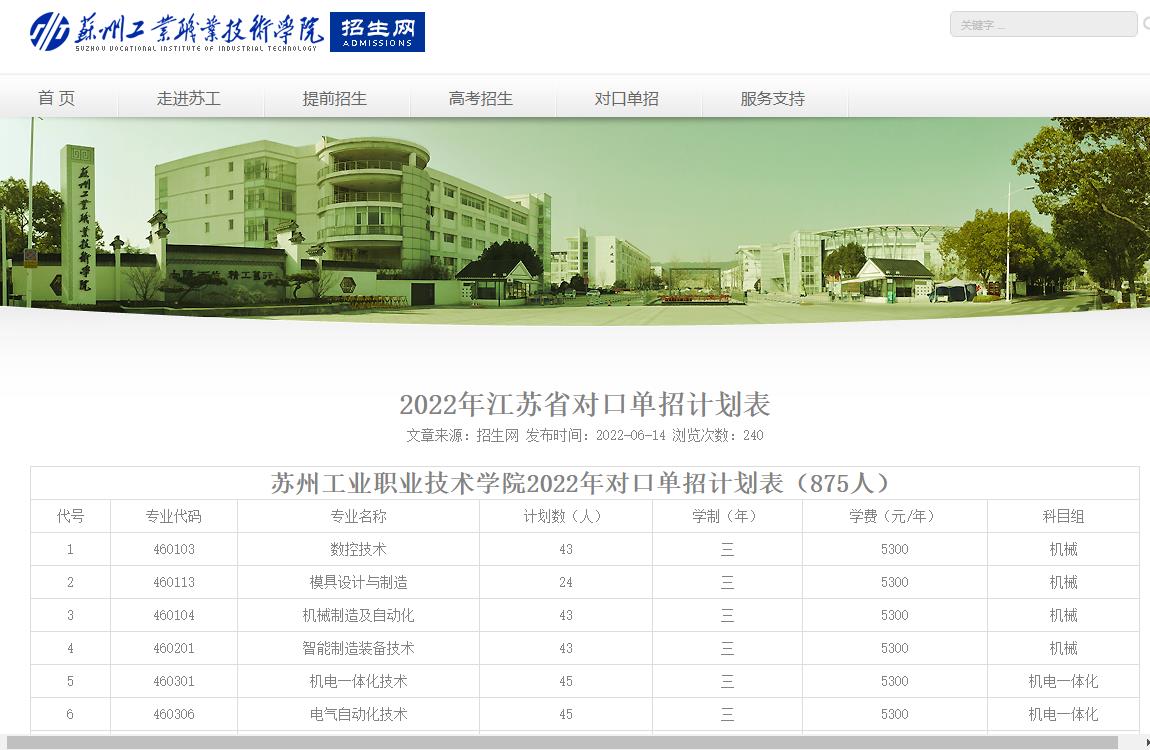Viewport: 1150px width, 750px height.
Task: Click the Suzhou Institute logo at top left
Action: pyautogui.click(x=176, y=32)
